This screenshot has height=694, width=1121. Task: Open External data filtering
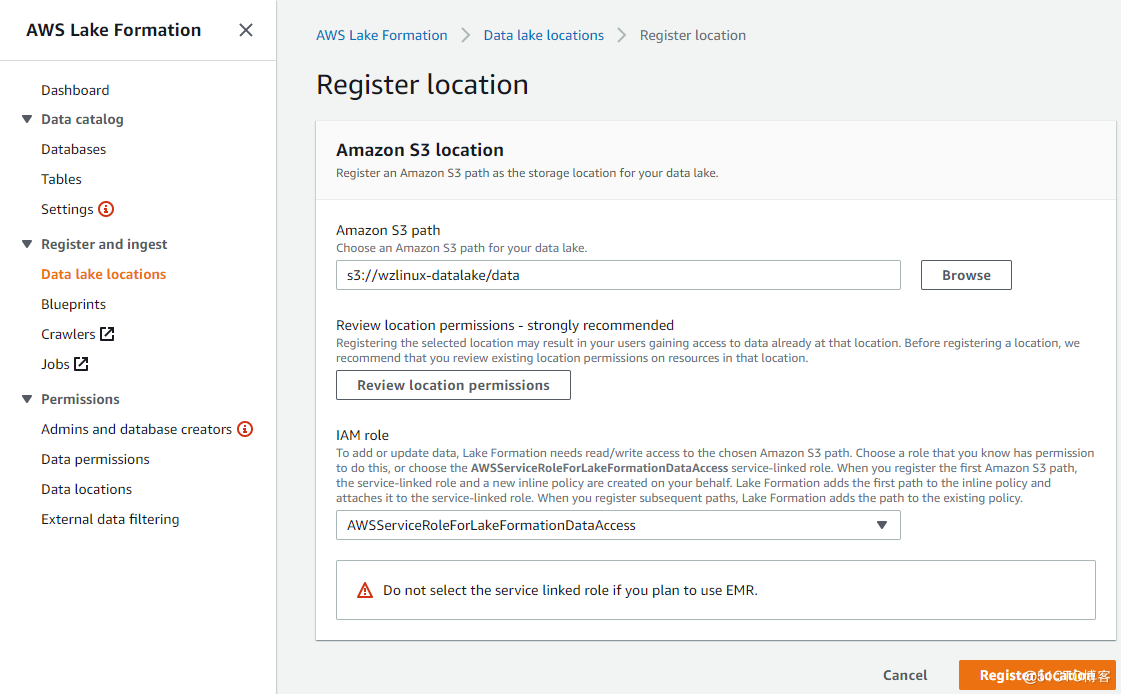click(x=110, y=520)
